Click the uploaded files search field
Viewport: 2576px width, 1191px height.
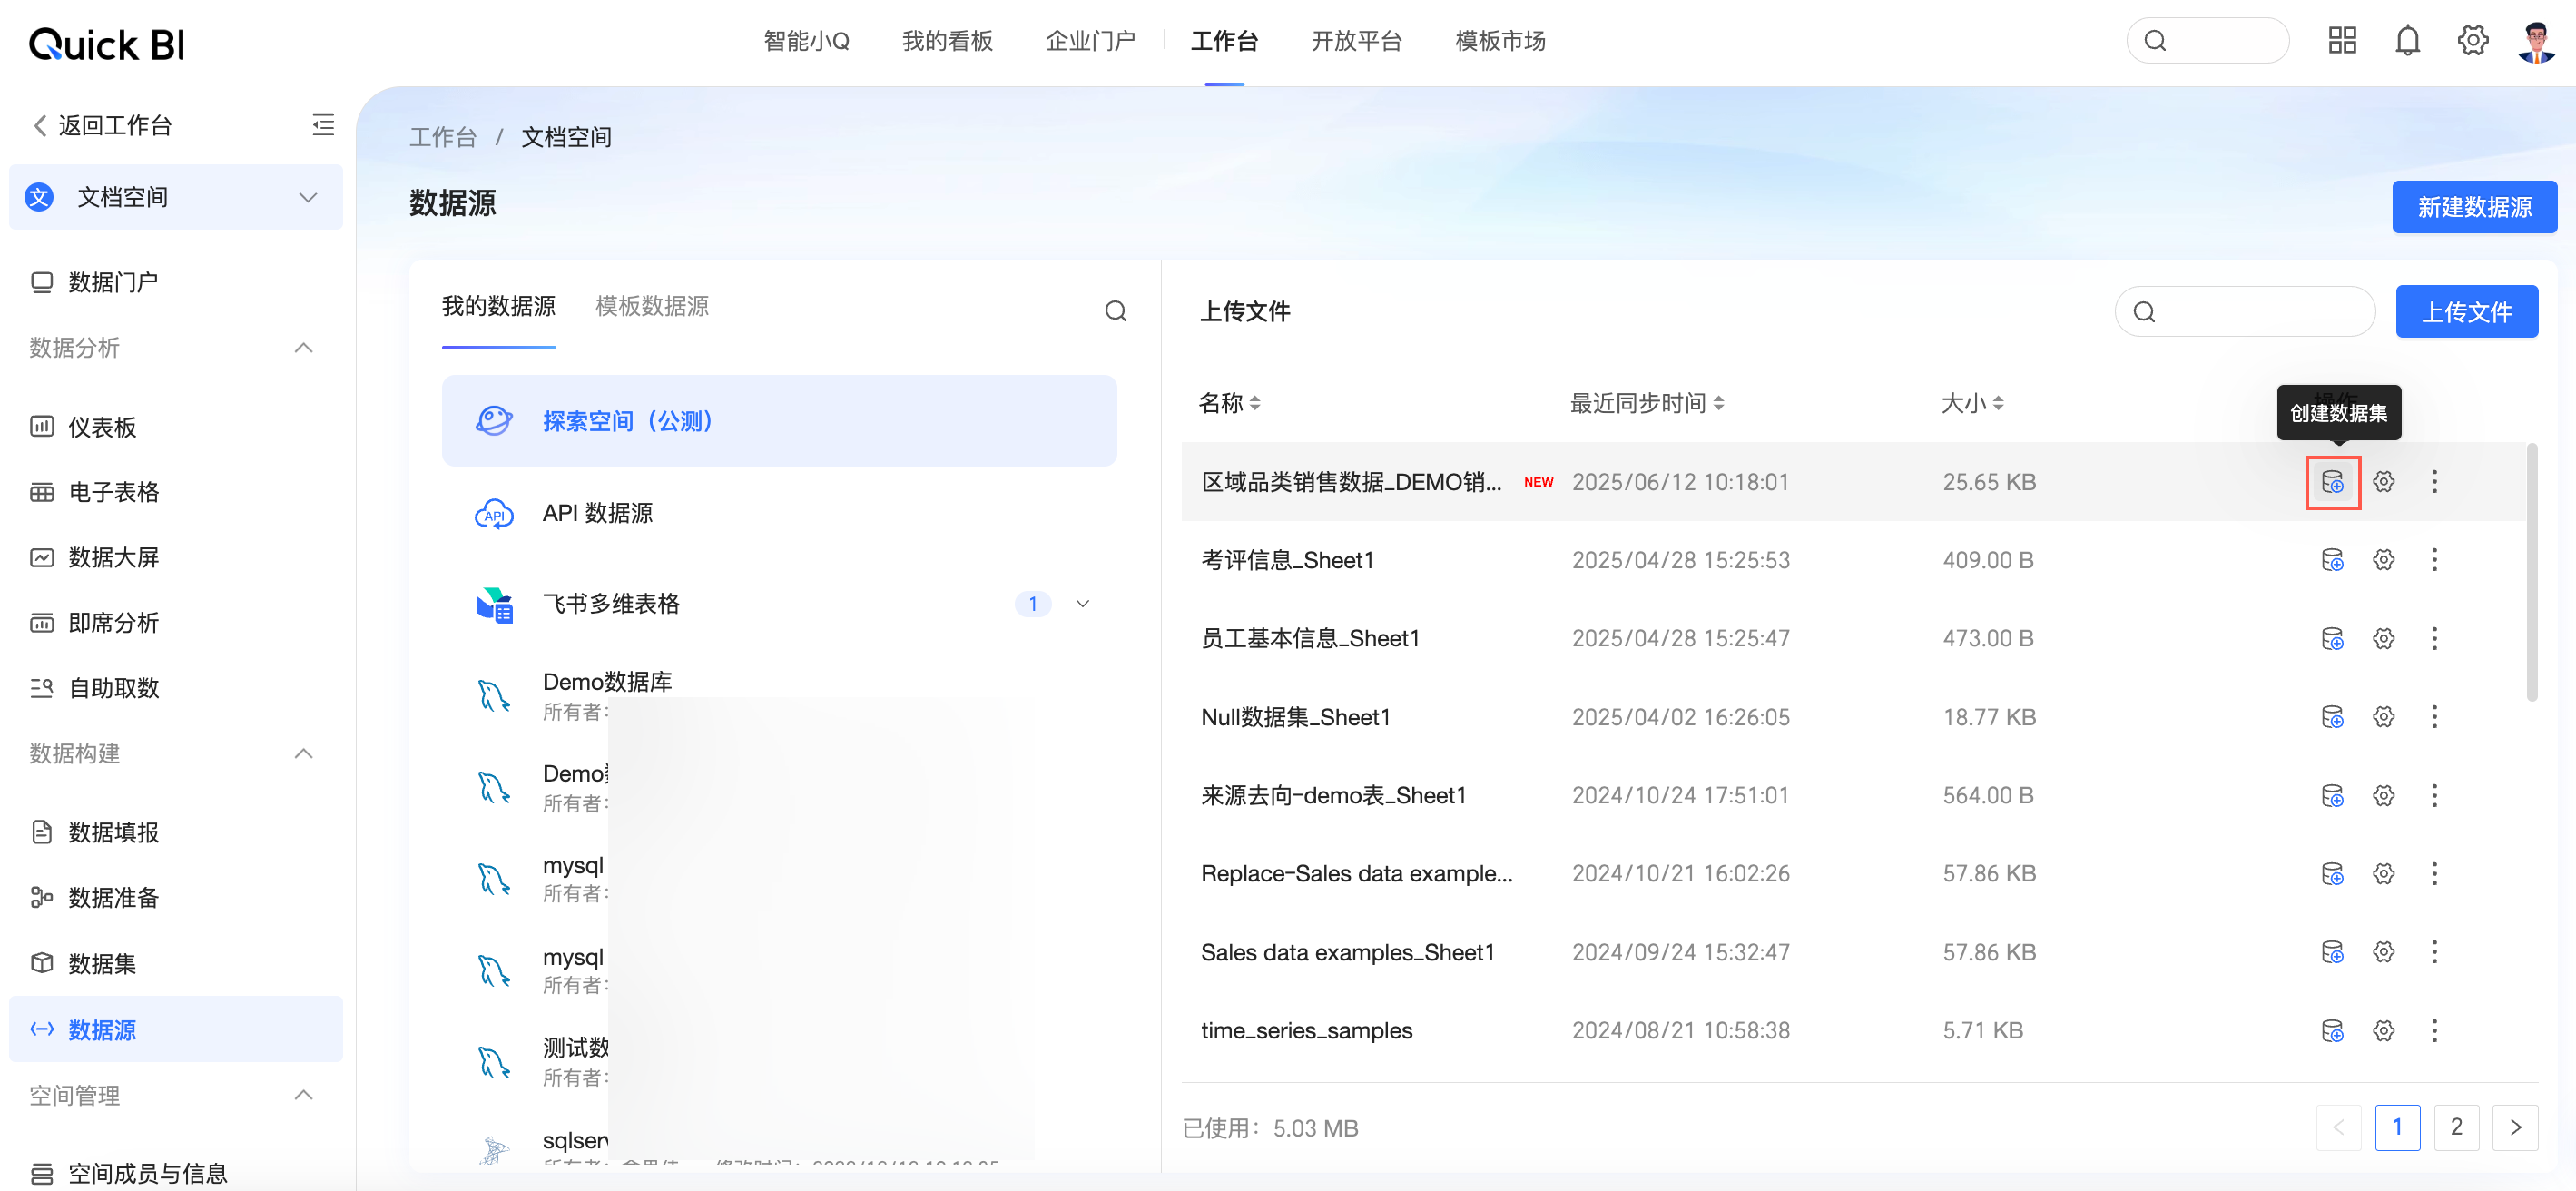pyautogui.click(x=2244, y=312)
